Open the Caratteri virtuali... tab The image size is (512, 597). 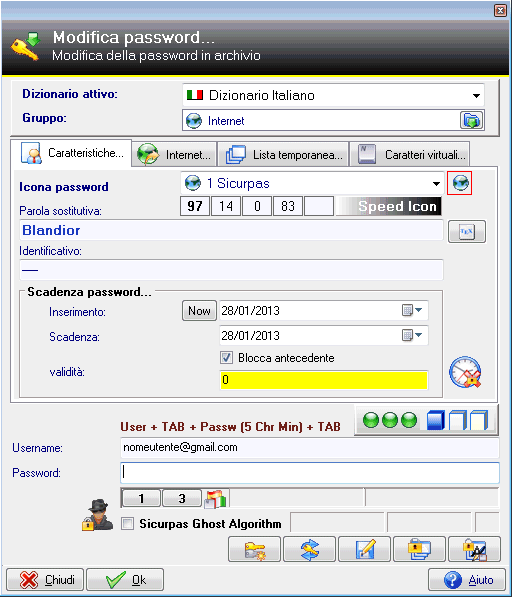point(409,155)
